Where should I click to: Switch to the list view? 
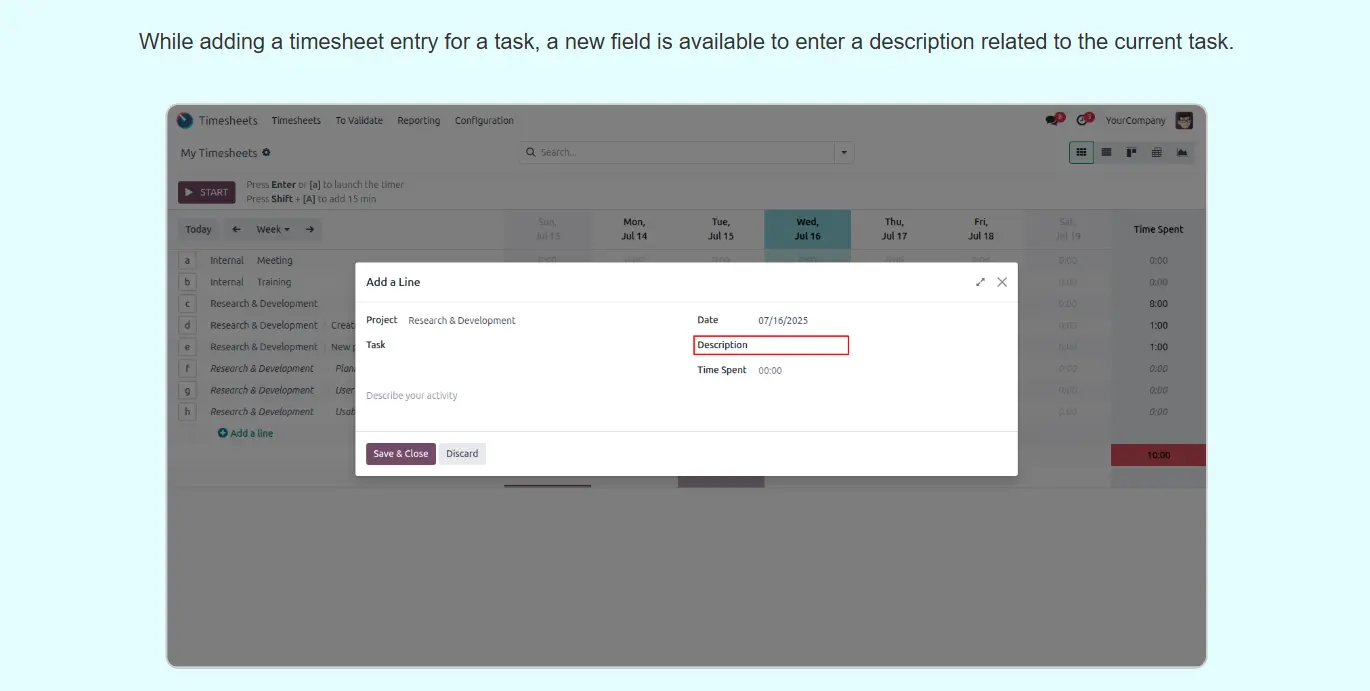(1106, 153)
